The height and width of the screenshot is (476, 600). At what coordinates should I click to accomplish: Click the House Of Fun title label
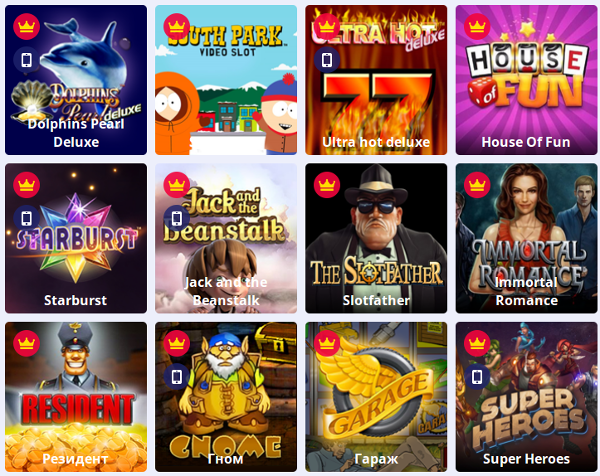pyautogui.click(x=526, y=142)
